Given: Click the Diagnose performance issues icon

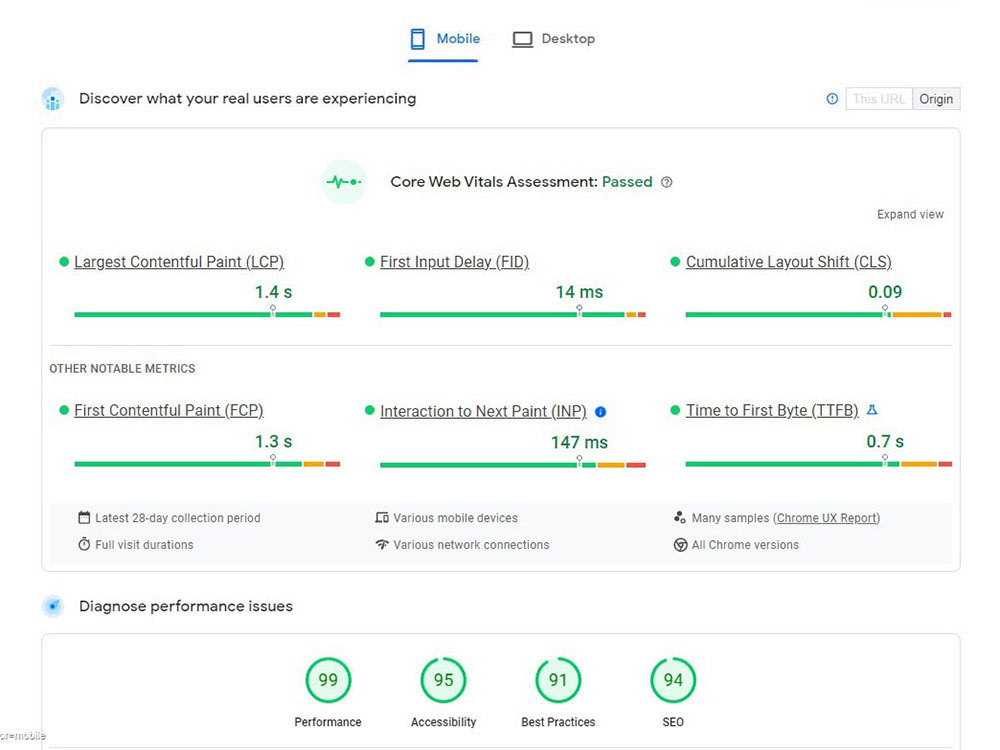Looking at the screenshot, I should 53,606.
